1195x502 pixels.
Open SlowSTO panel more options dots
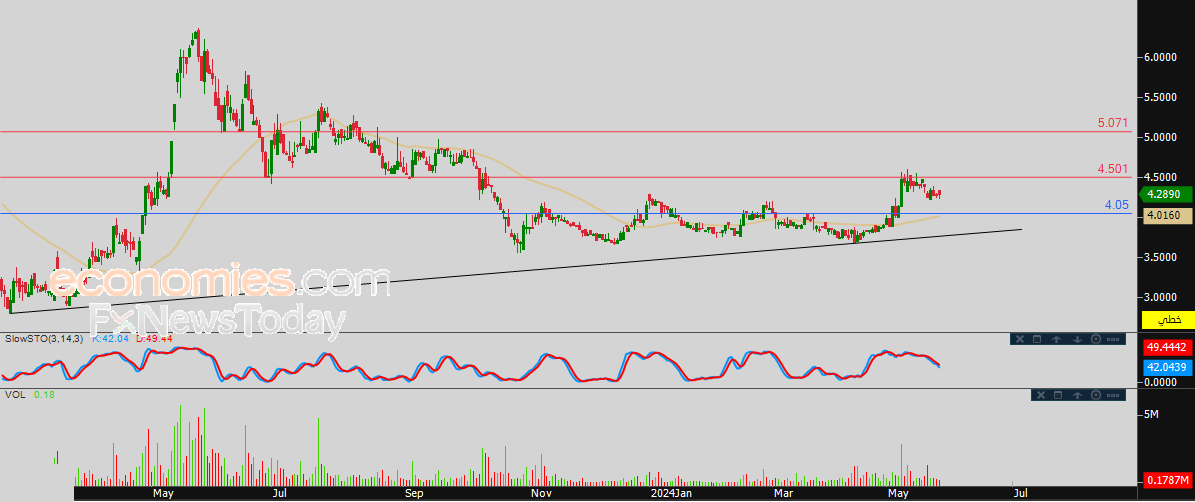(x=1113, y=340)
